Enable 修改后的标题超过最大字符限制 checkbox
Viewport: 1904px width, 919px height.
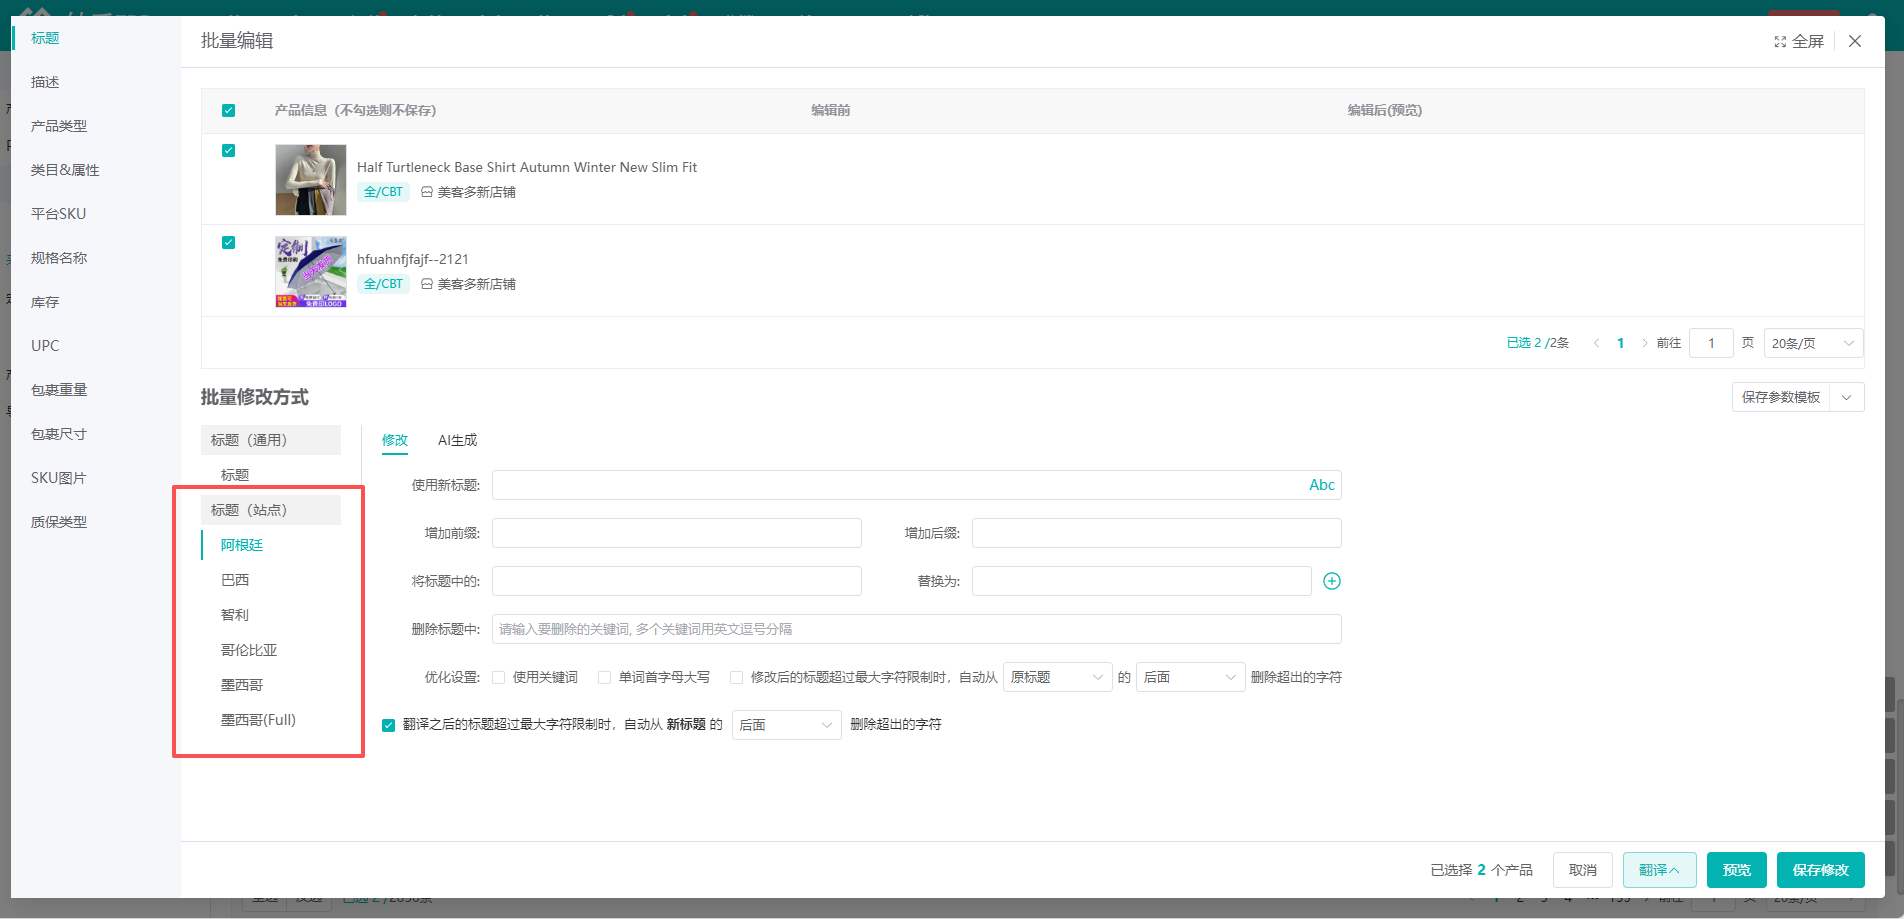click(736, 677)
